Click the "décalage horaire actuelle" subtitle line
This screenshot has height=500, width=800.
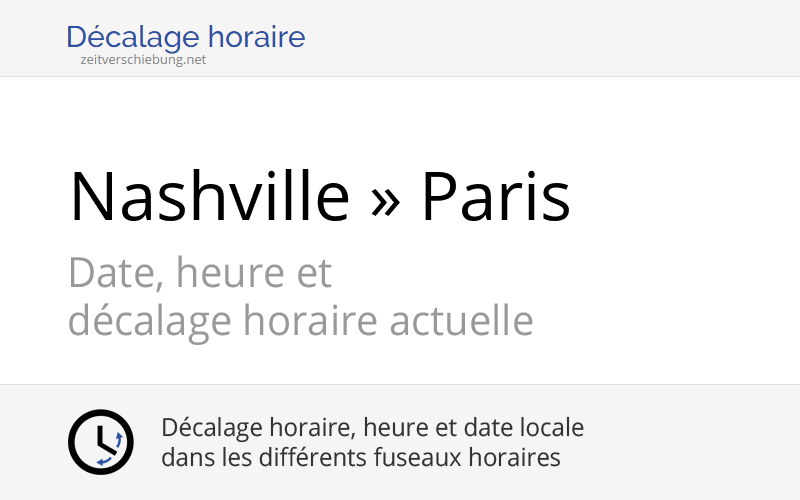pyautogui.click(x=300, y=322)
